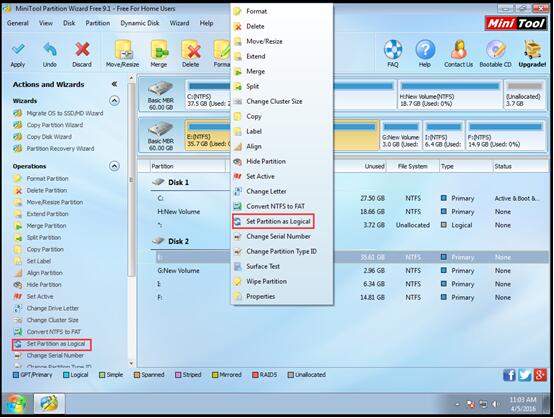This screenshot has width=554, height=418.
Task: Choose Wipe Partition in the context menu
Action: (x=282, y=282)
